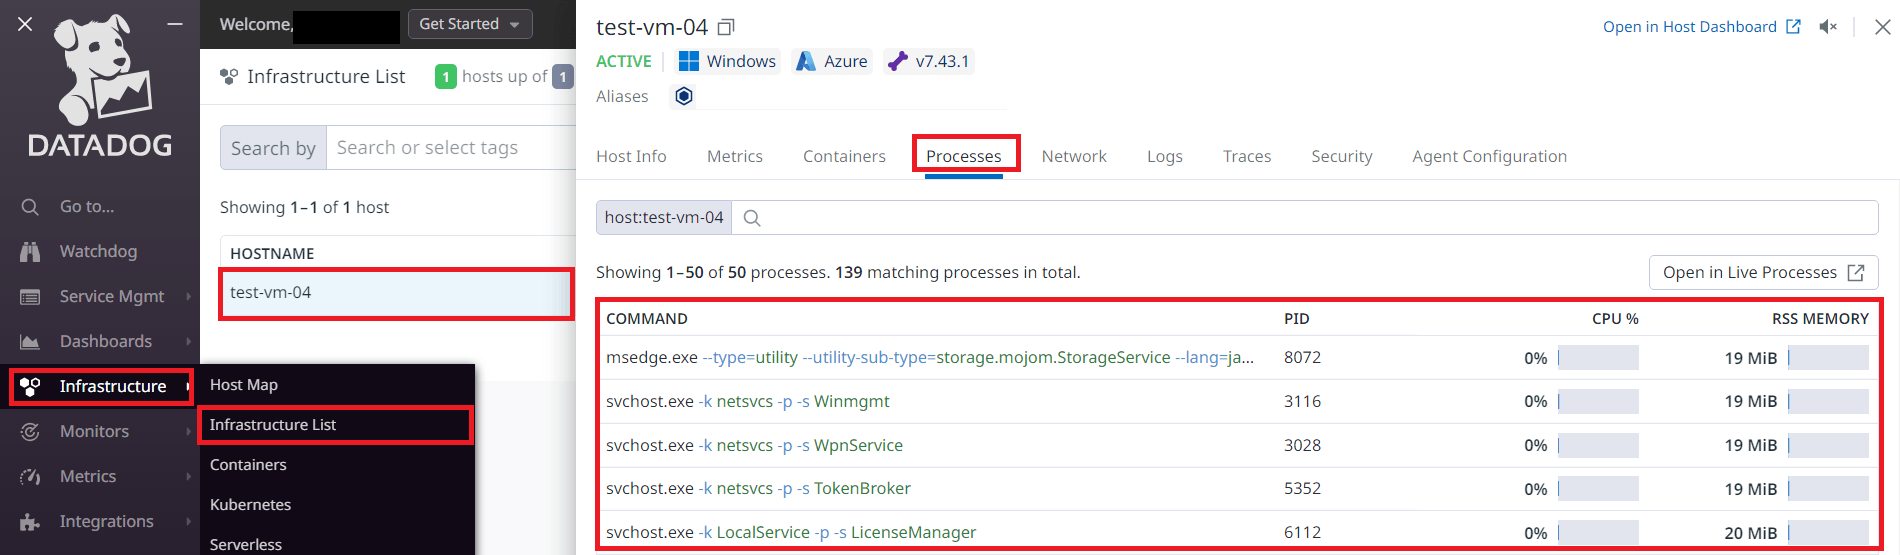
Task: Click the hexagon alias icon
Action: 684,96
